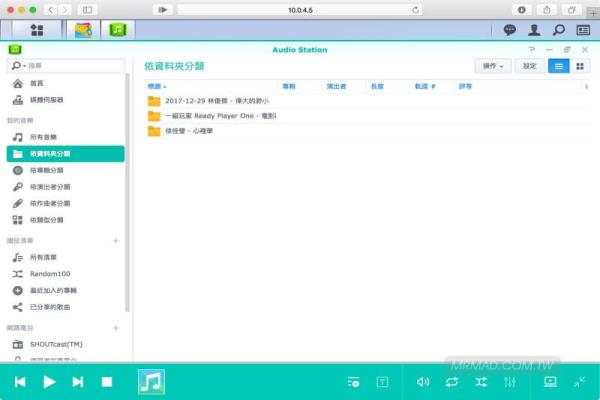Browse By Genre item with grid icon
Screen dimensions: 600x400
(x=65, y=220)
